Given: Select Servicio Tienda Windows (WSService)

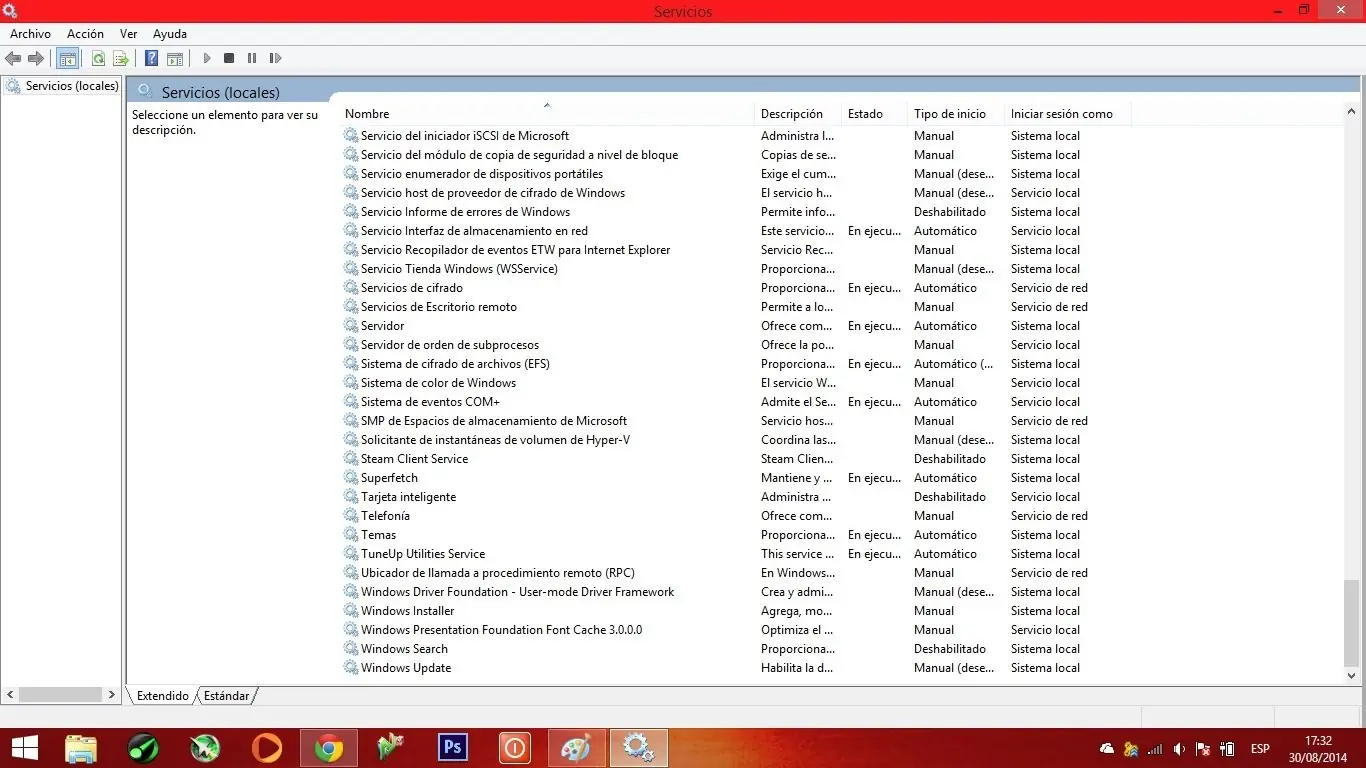Looking at the screenshot, I should pyautogui.click(x=736, y=269).
